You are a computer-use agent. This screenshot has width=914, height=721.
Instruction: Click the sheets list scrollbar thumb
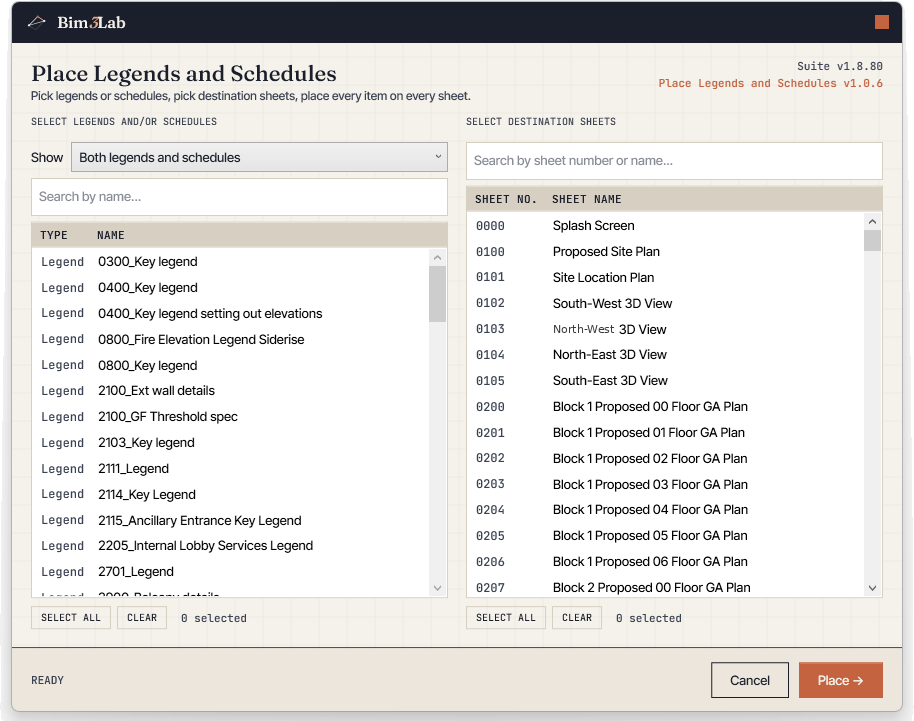(873, 240)
